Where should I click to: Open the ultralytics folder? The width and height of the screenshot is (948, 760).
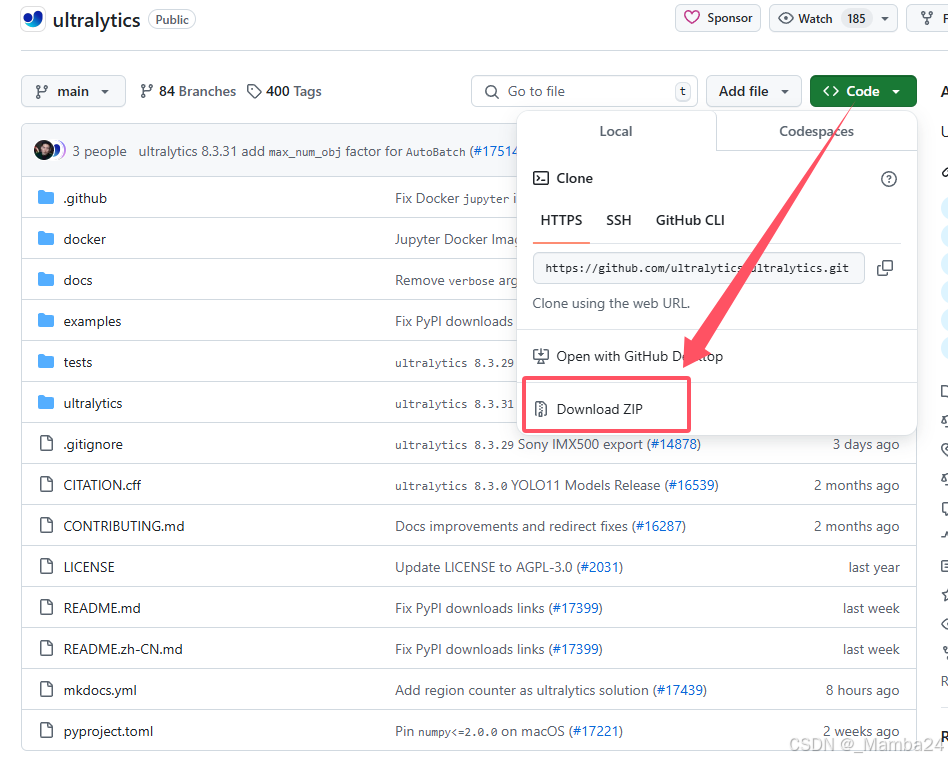93,403
